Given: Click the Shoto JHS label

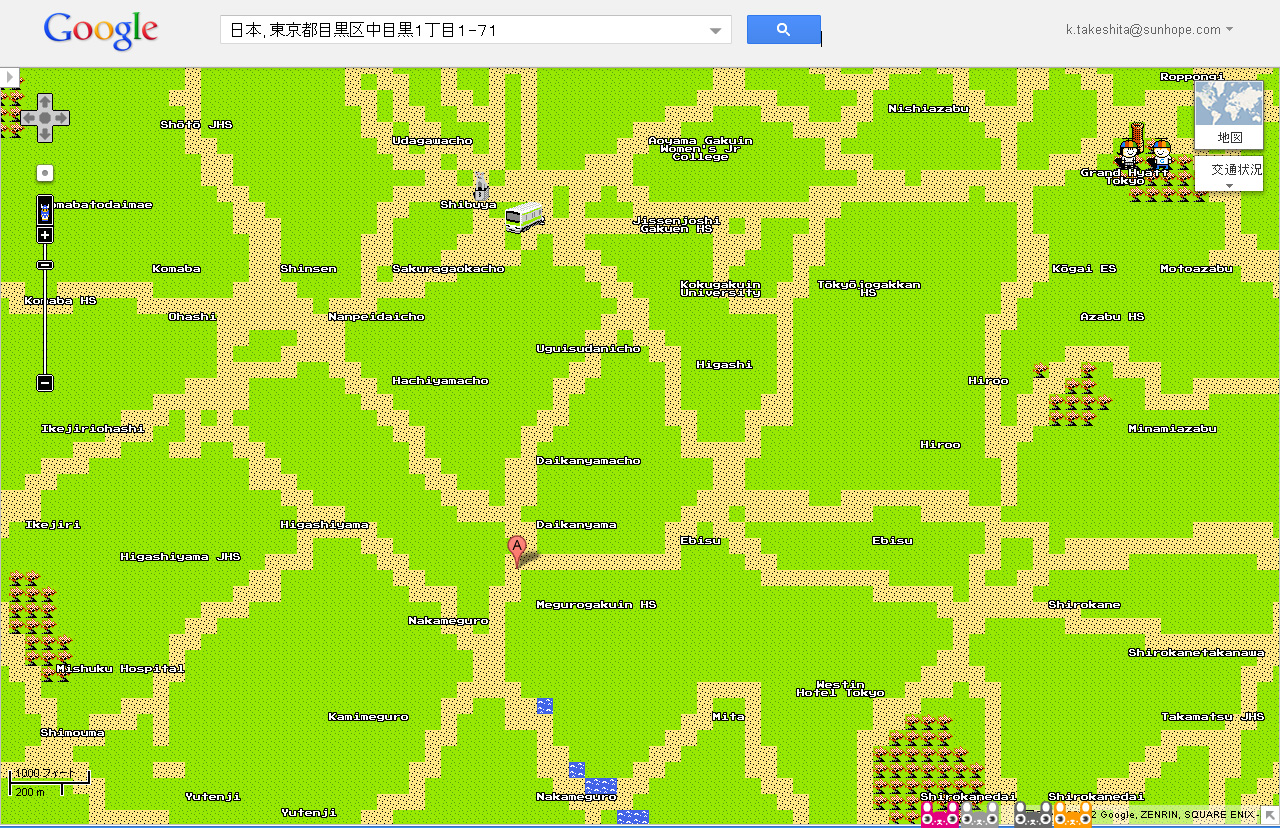Looking at the screenshot, I should click(196, 125).
